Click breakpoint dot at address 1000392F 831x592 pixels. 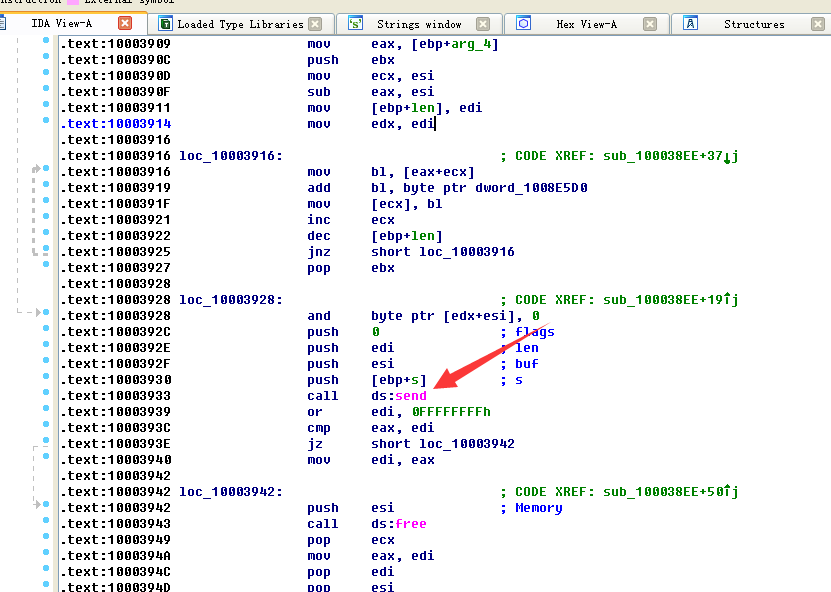tap(46, 360)
